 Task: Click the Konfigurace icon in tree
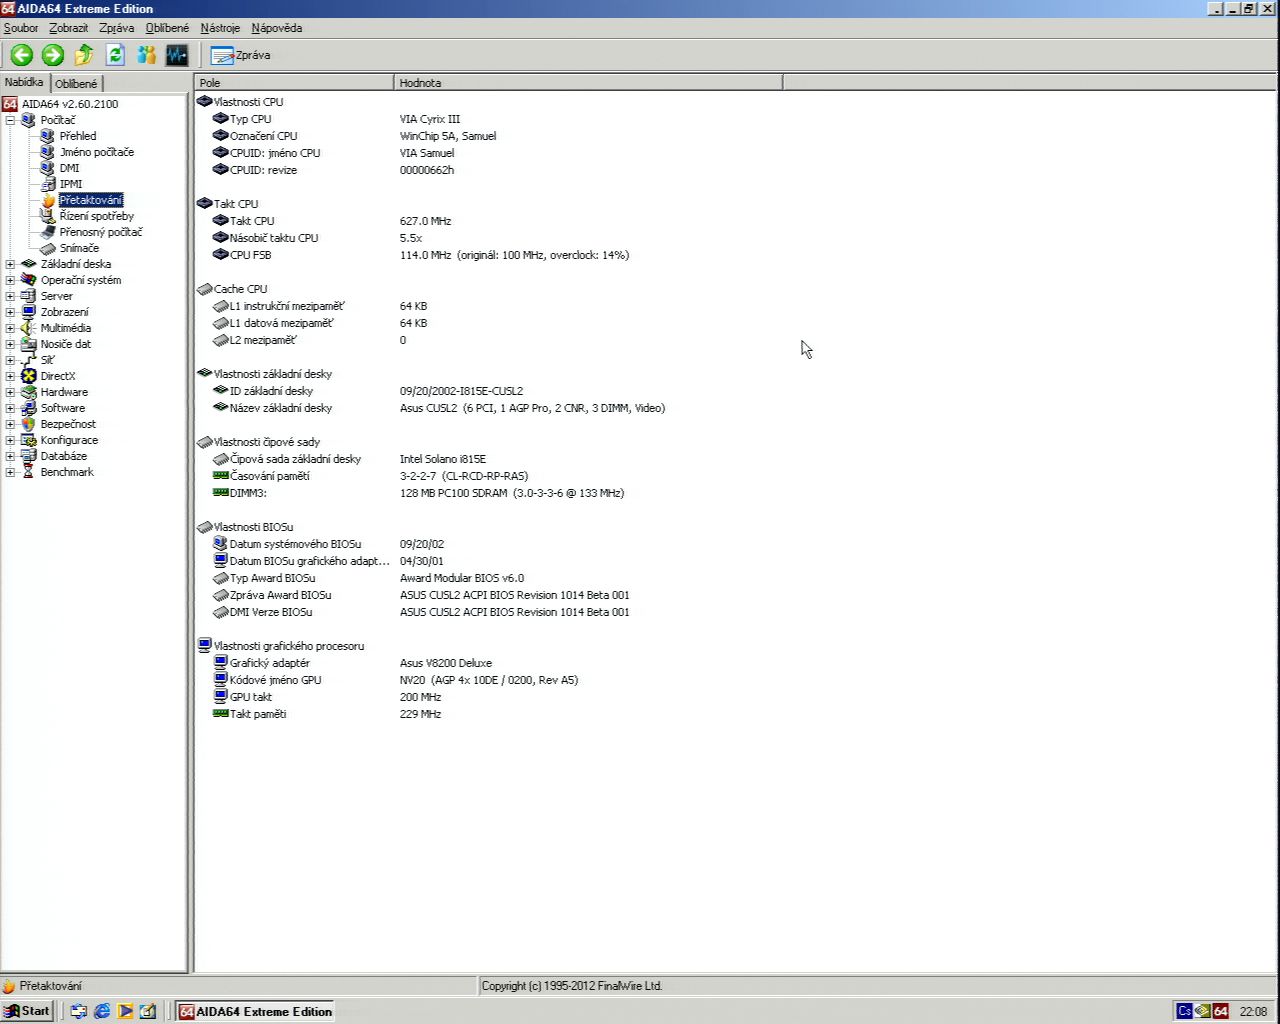coord(29,440)
